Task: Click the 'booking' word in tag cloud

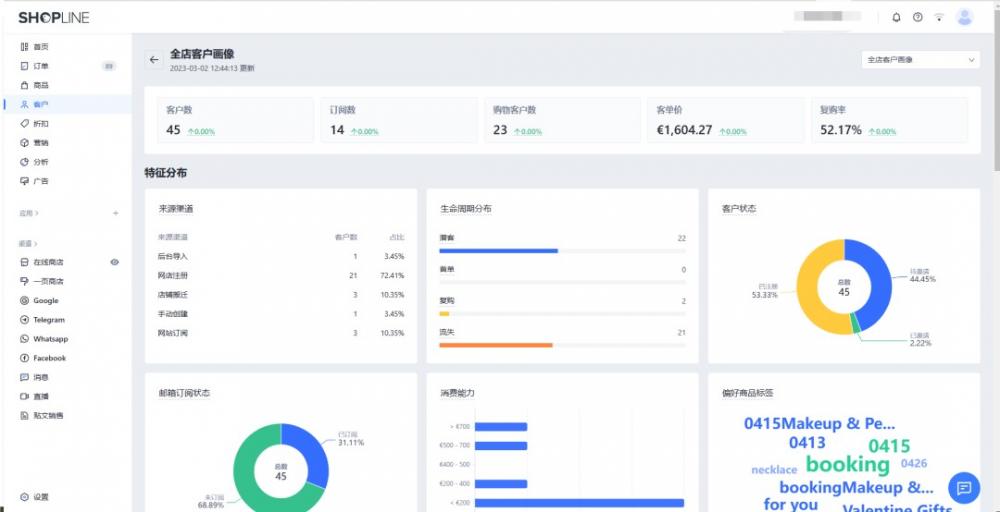Action: (x=847, y=464)
